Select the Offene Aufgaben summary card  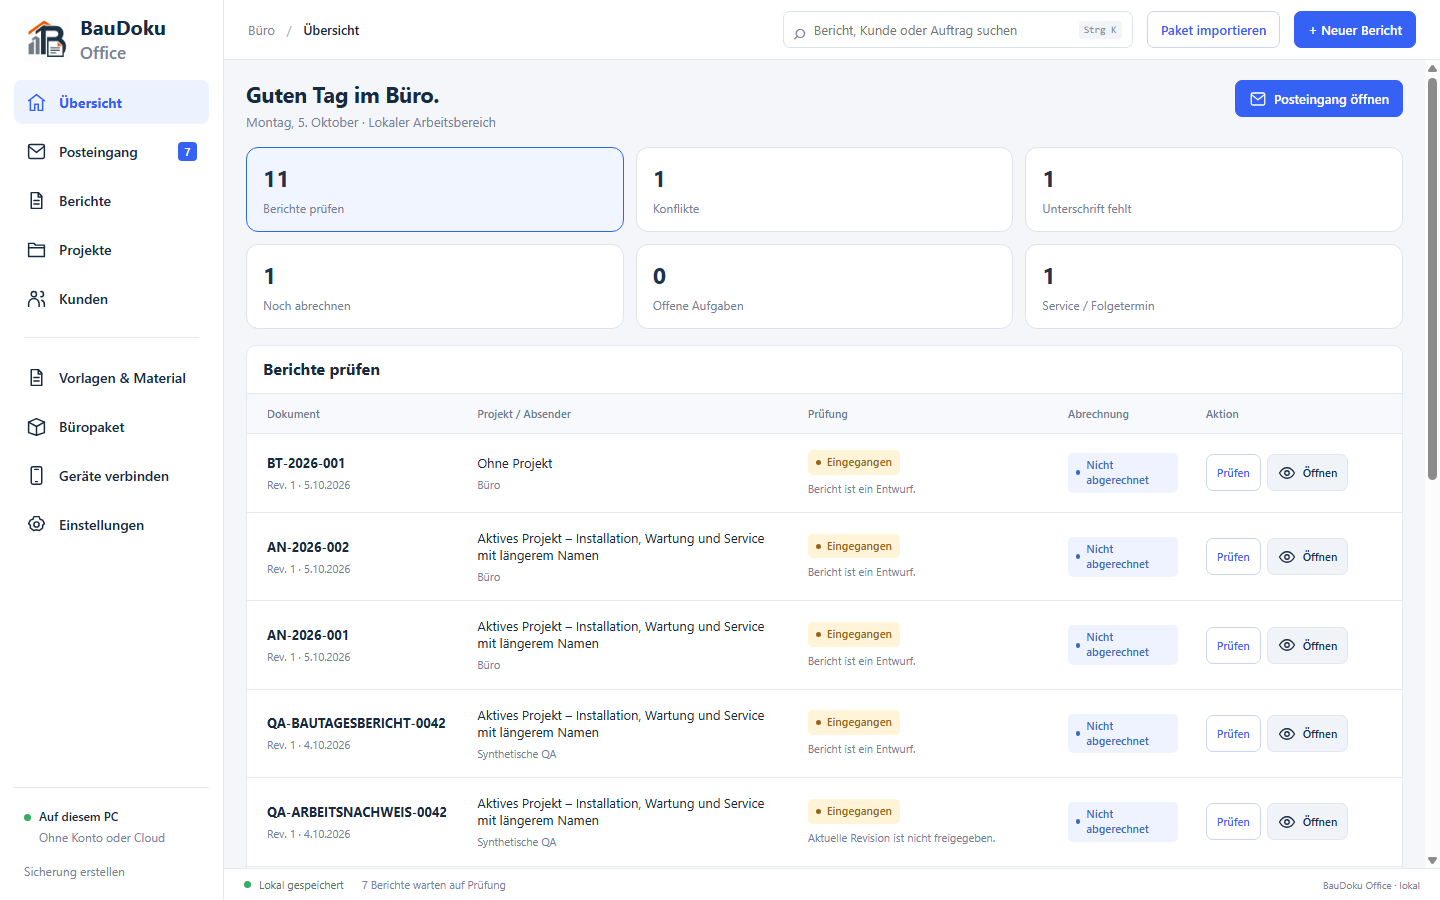[x=824, y=287]
